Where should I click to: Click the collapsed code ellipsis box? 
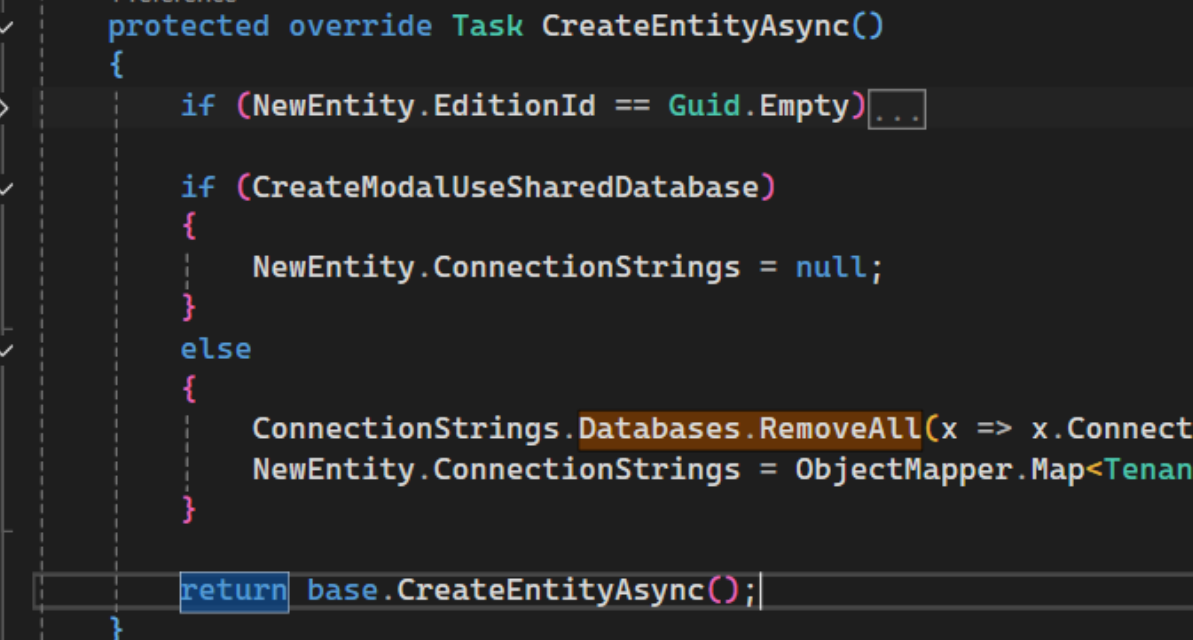(896, 109)
